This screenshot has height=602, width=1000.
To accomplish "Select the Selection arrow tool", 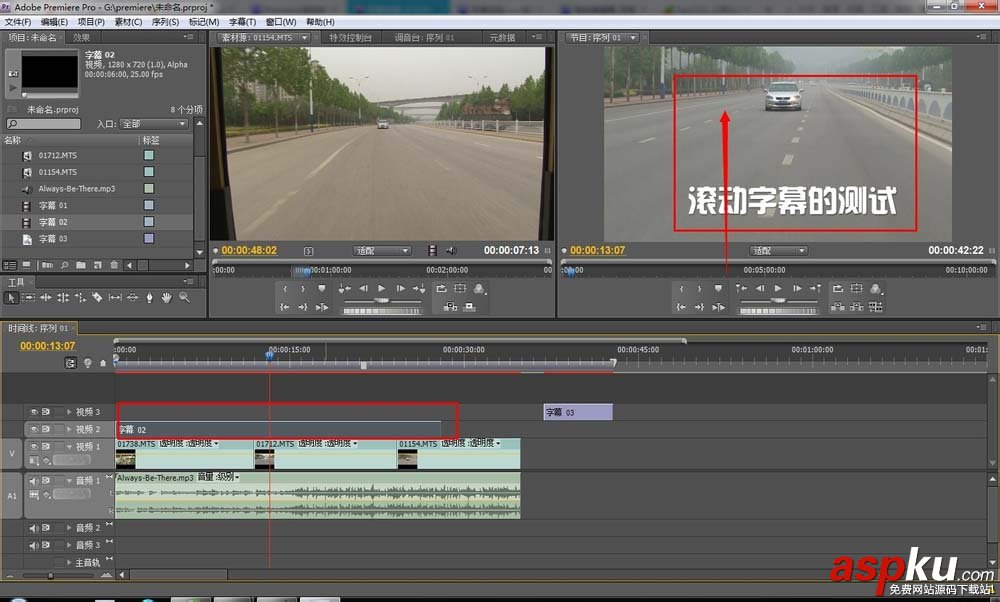I will (x=10, y=297).
